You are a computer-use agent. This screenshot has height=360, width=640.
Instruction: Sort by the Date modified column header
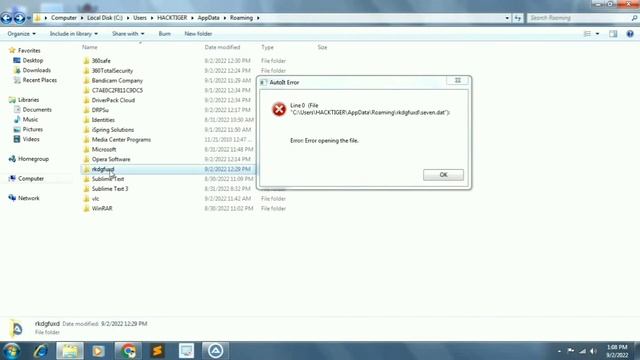click(x=222, y=47)
